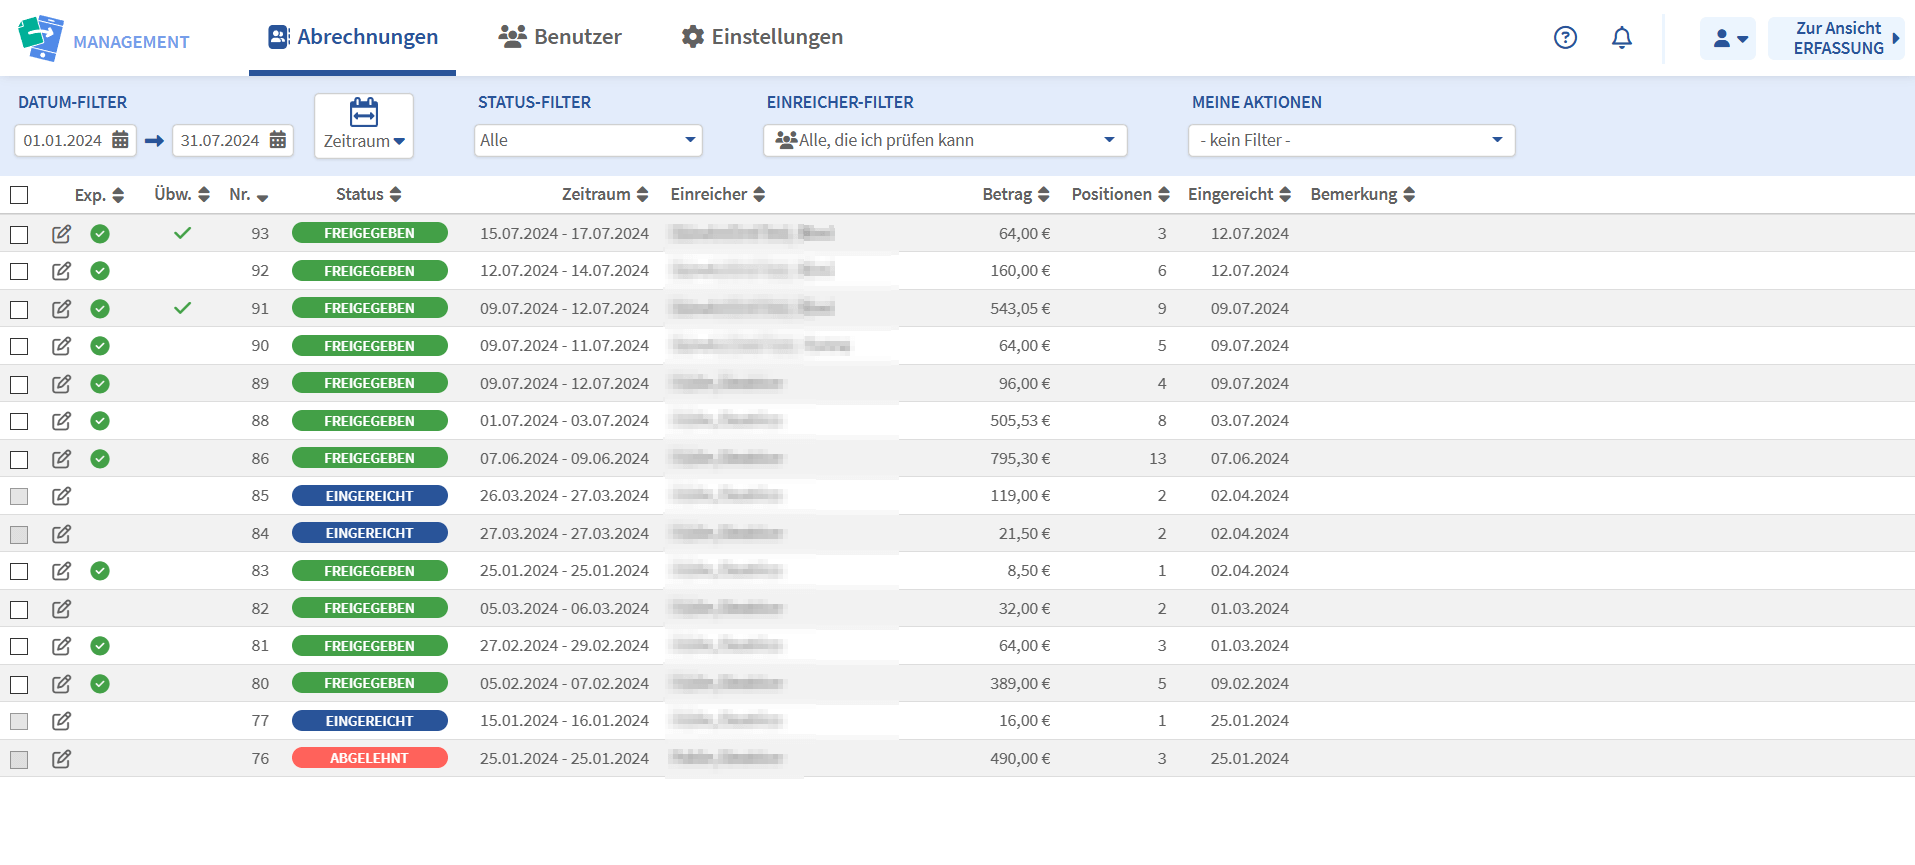This screenshot has width=1915, height=865.
Task: Click amount 795,30 € in entry 86
Action: coord(1020,459)
